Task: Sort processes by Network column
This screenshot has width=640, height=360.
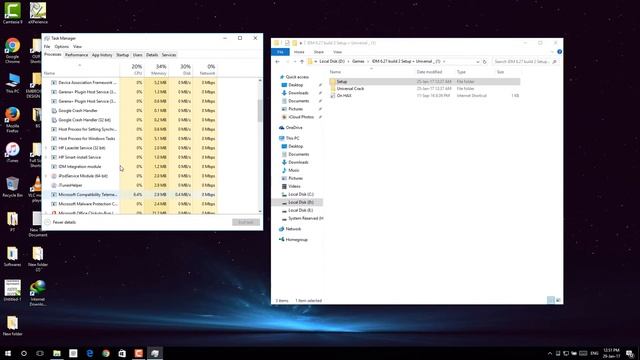Action: coord(204,69)
